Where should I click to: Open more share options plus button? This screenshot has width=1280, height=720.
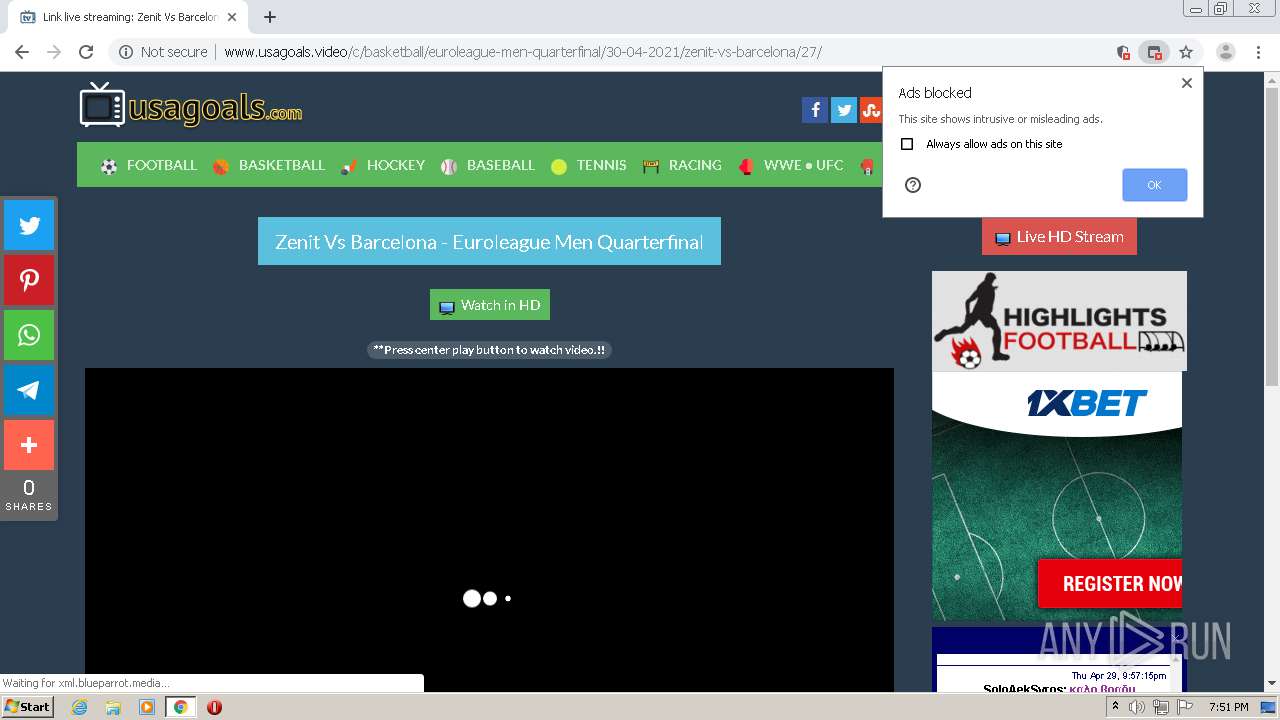(29, 445)
